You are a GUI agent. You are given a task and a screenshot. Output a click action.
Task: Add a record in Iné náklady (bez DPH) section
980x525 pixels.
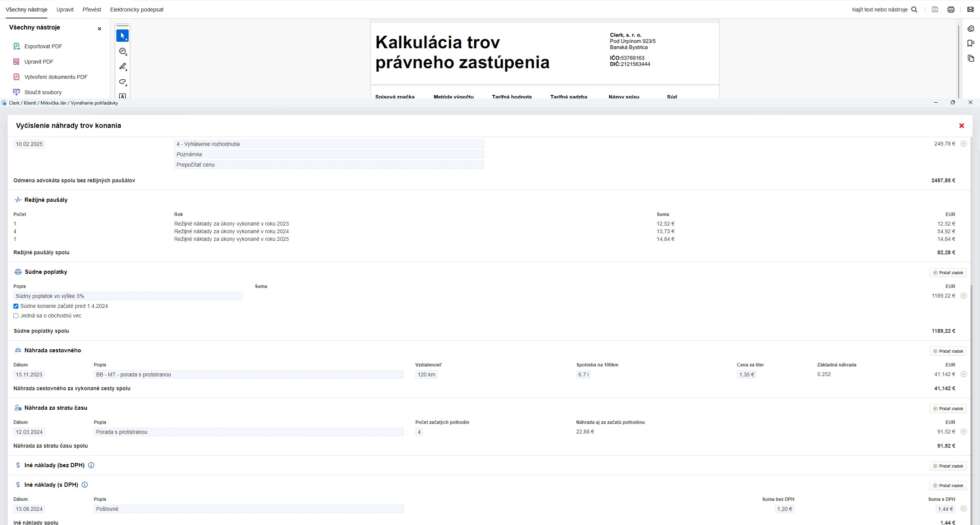948,466
